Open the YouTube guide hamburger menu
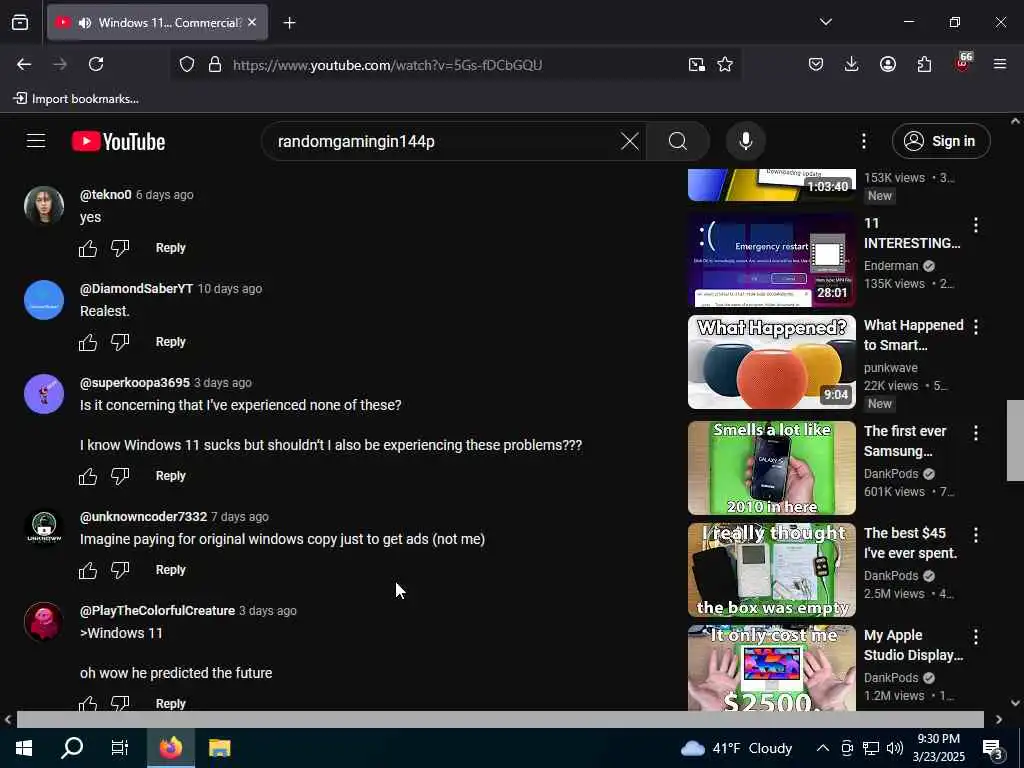The height and width of the screenshot is (768, 1024). pyautogui.click(x=36, y=141)
